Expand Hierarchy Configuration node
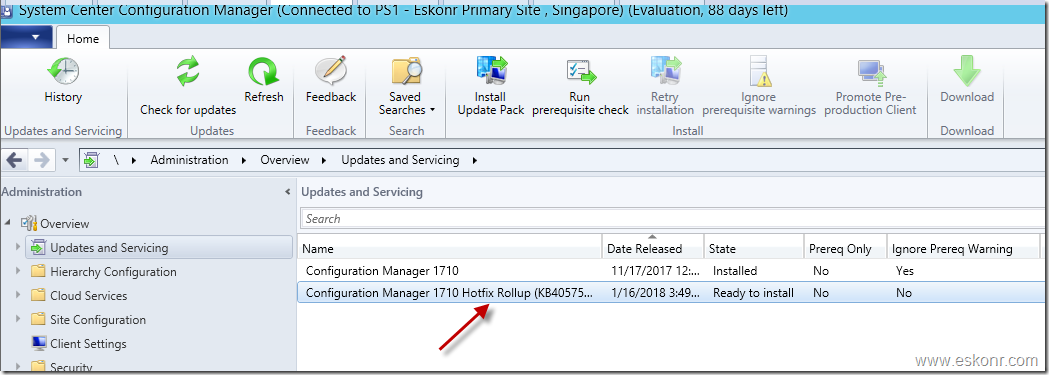Viewport: 1049px width, 375px height. [18, 271]
